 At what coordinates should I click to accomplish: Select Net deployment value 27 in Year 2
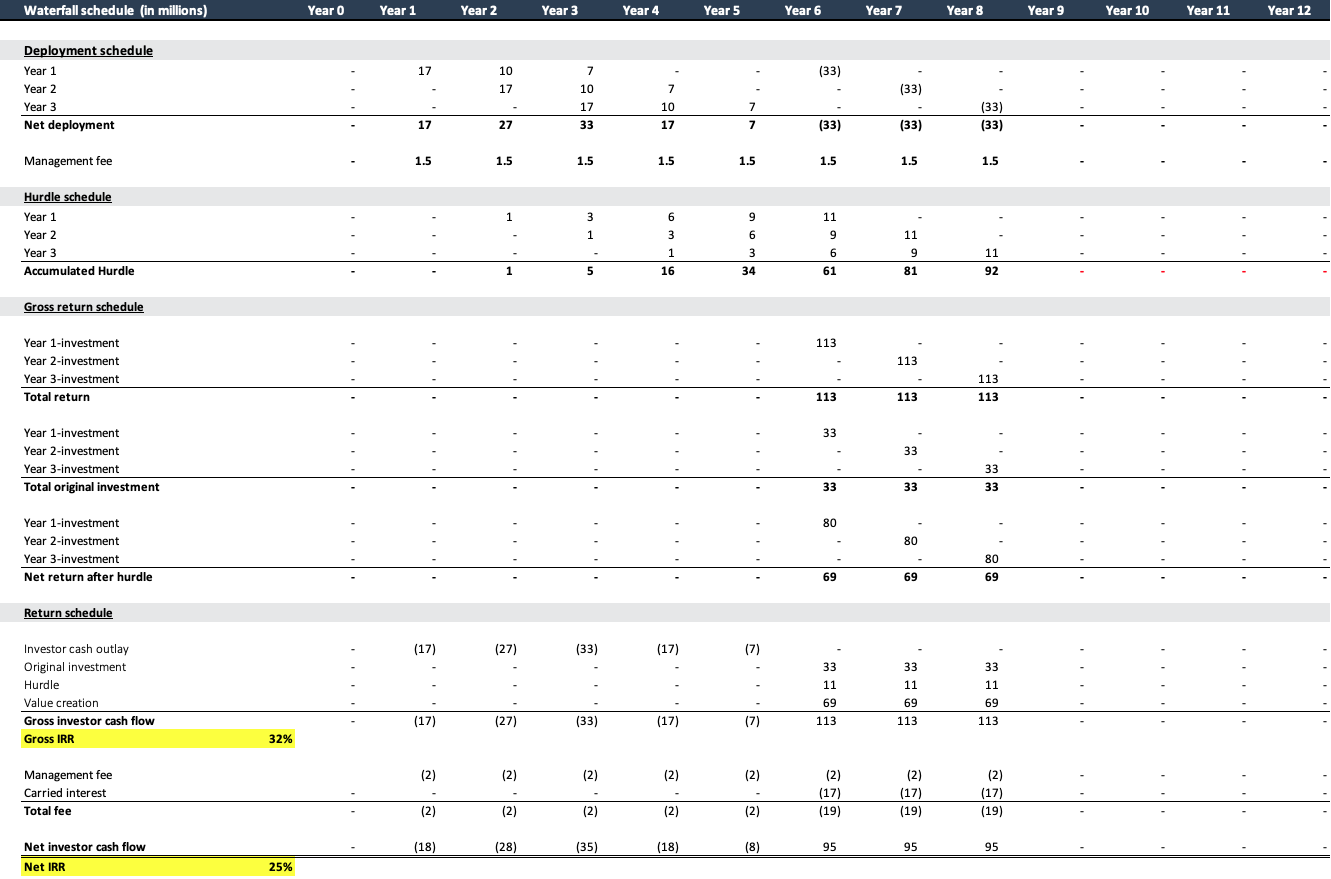504,125
